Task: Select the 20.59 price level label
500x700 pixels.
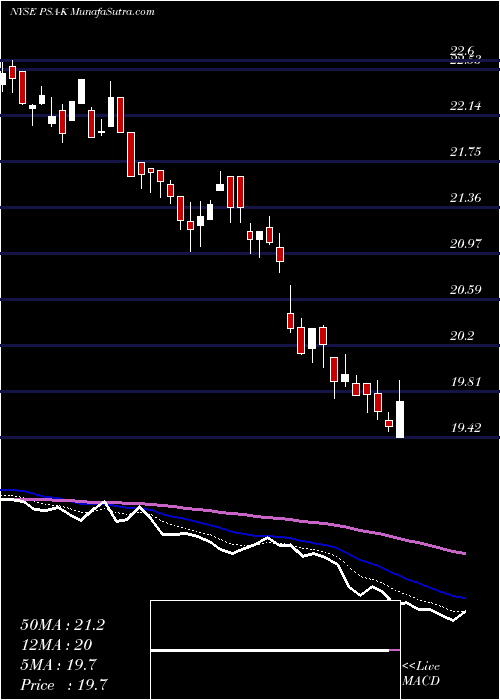Action: [x=466, y=290]
